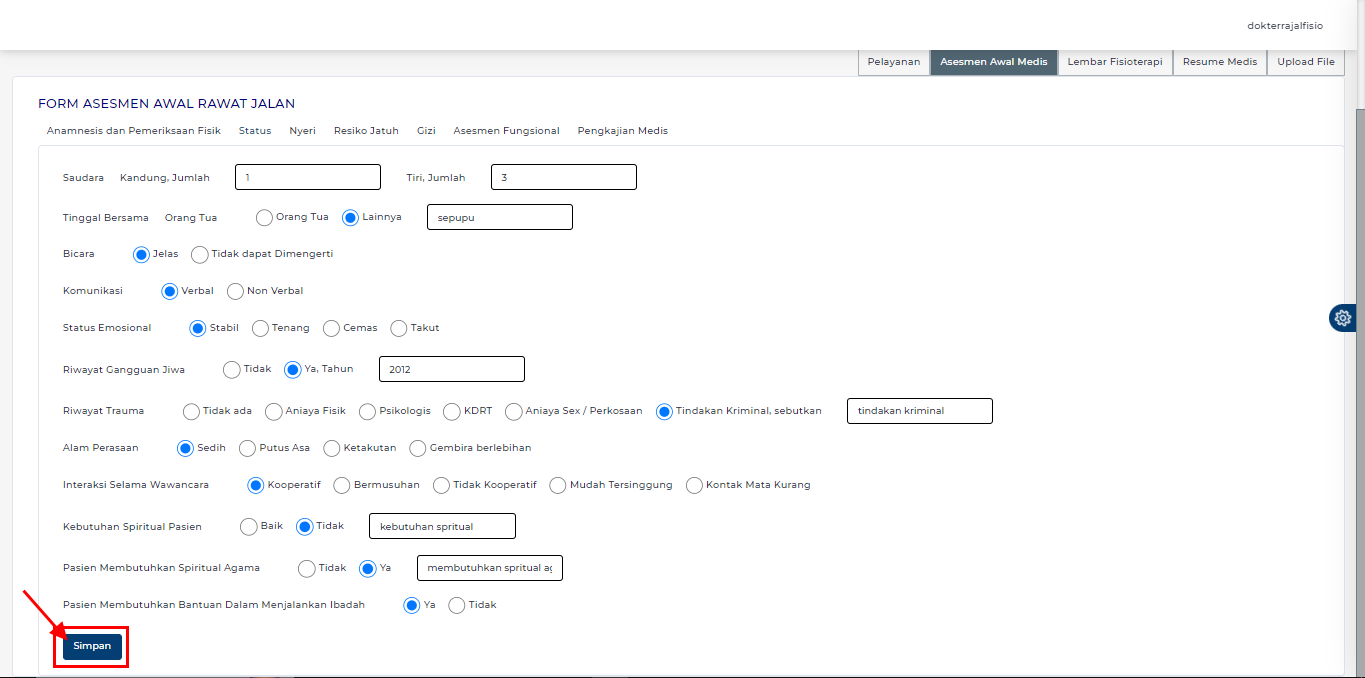Select Orang Tua radio for Tinggal Bersama
This screenshot has height=678, width=1365.
click(265, 218)
